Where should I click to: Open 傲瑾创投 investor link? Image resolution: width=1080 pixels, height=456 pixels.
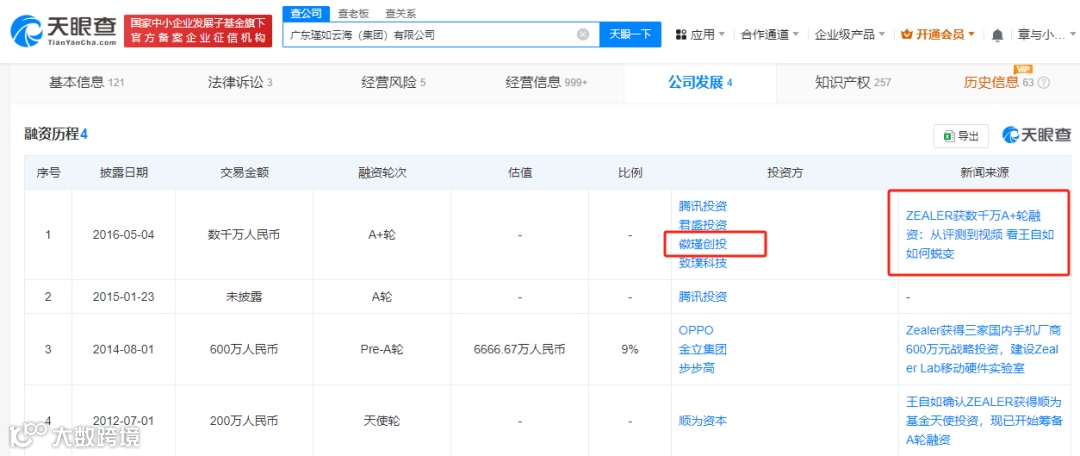pos(703,244)
